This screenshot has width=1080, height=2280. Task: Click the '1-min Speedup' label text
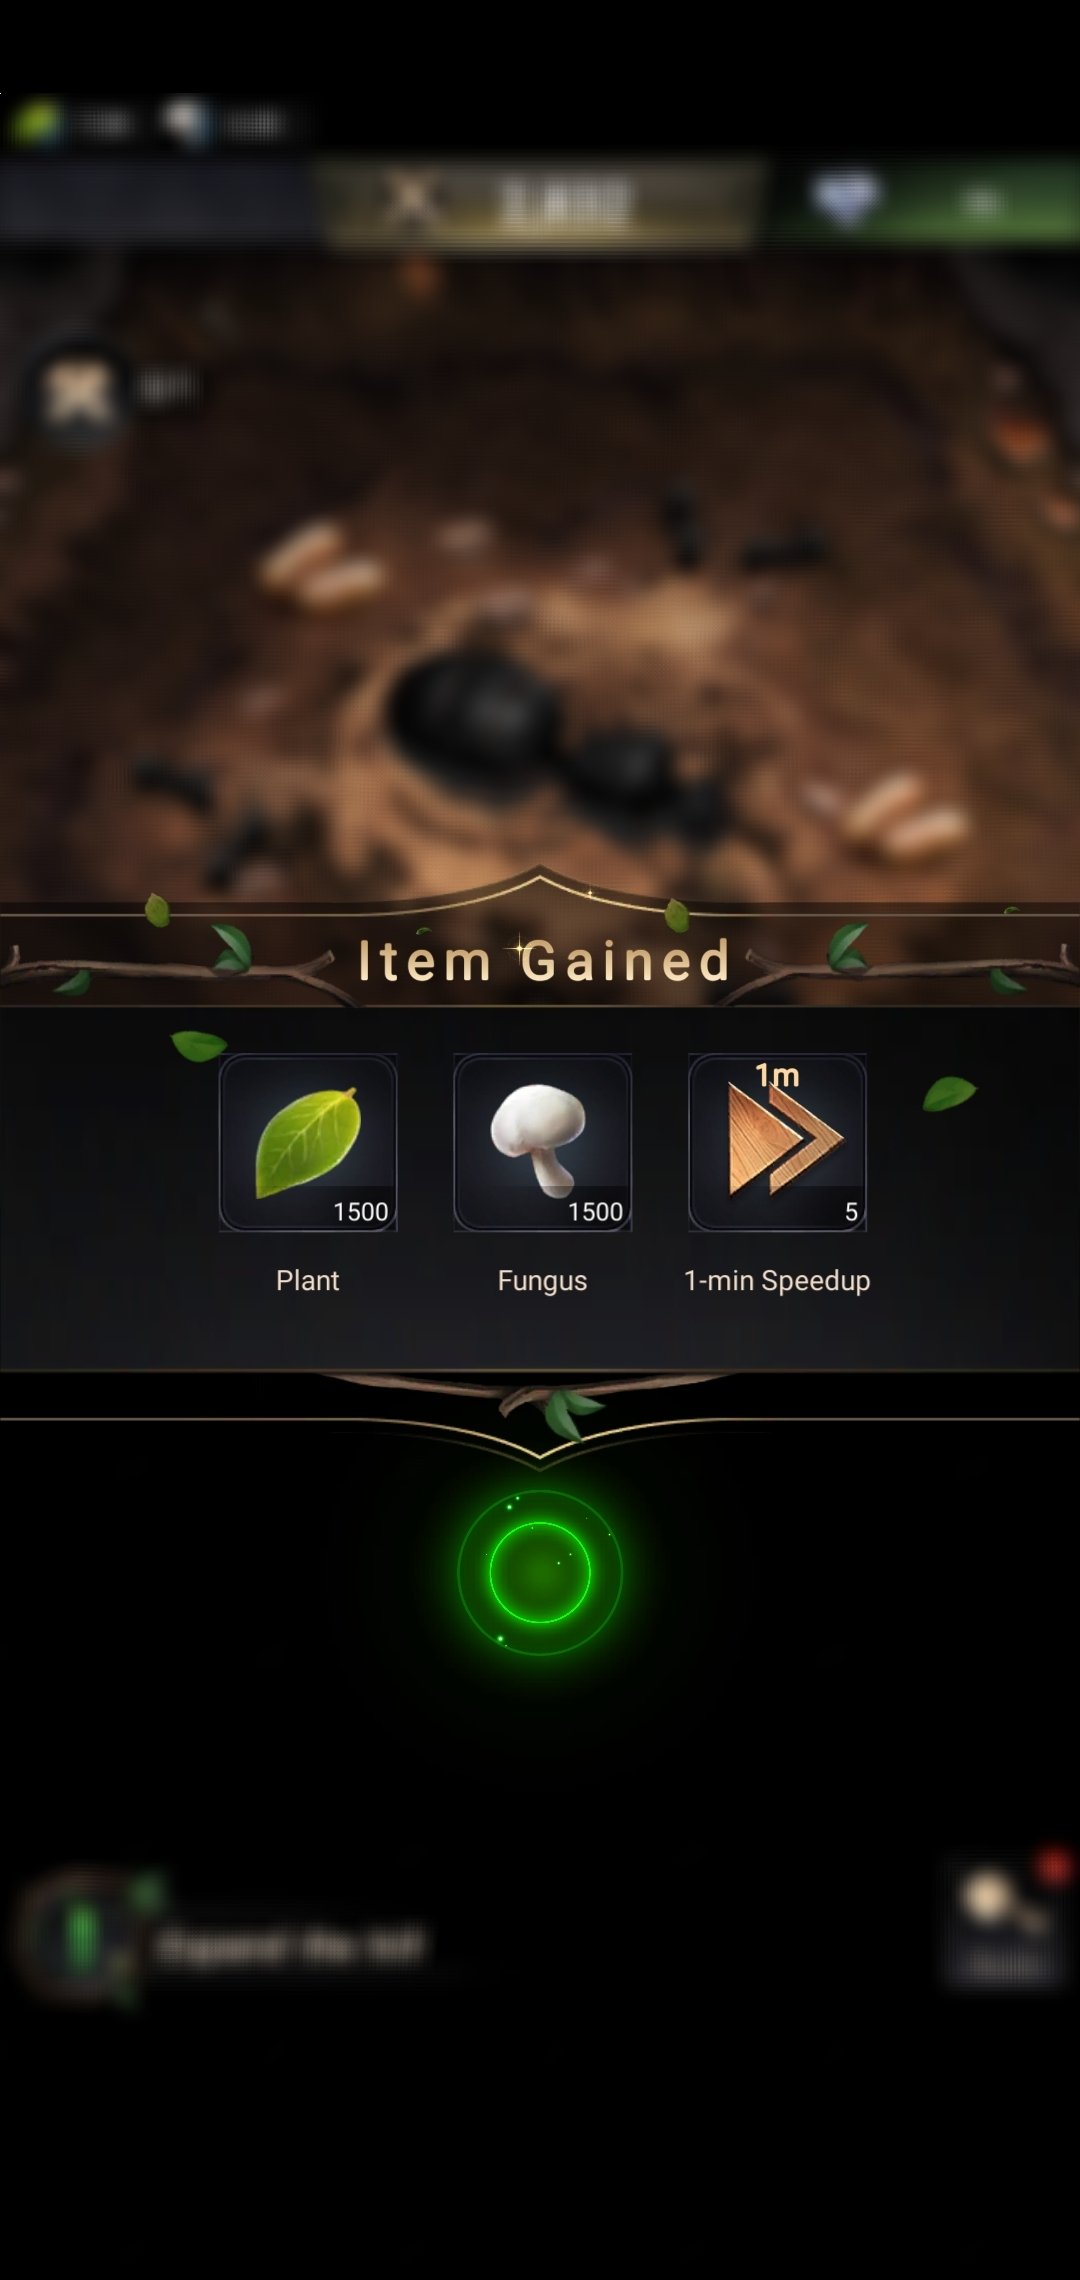click(x=777, y=1281)
